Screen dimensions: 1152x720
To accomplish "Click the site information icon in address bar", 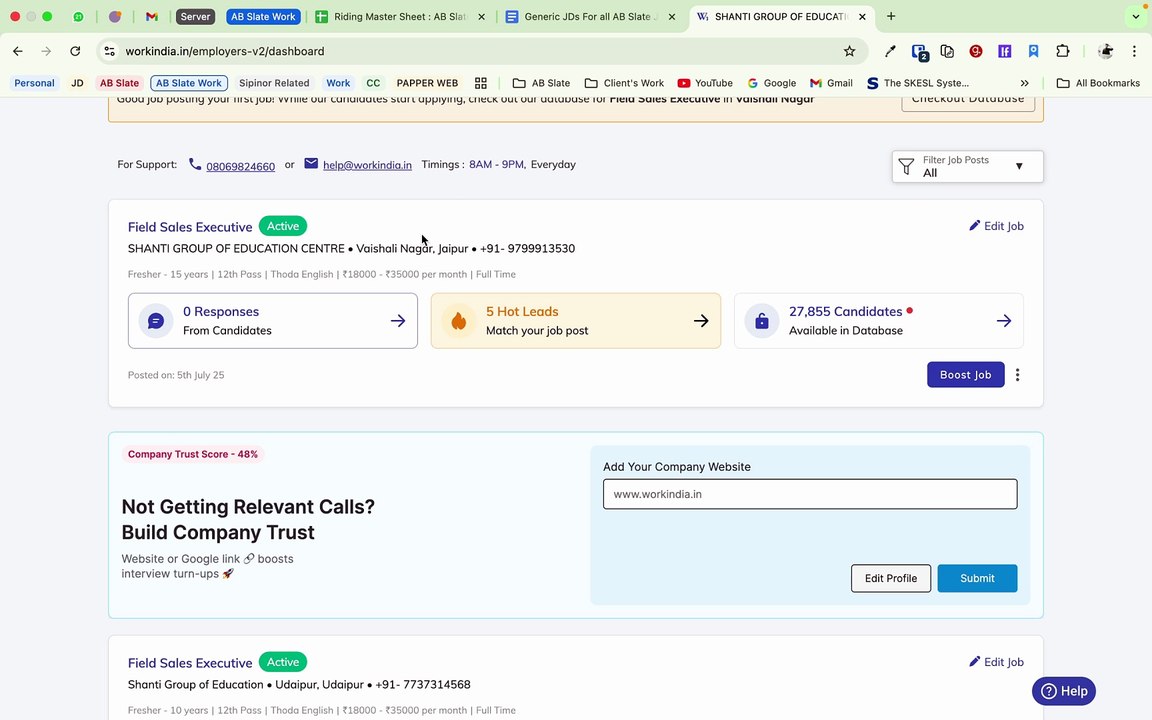I will (x=109, y=51).
